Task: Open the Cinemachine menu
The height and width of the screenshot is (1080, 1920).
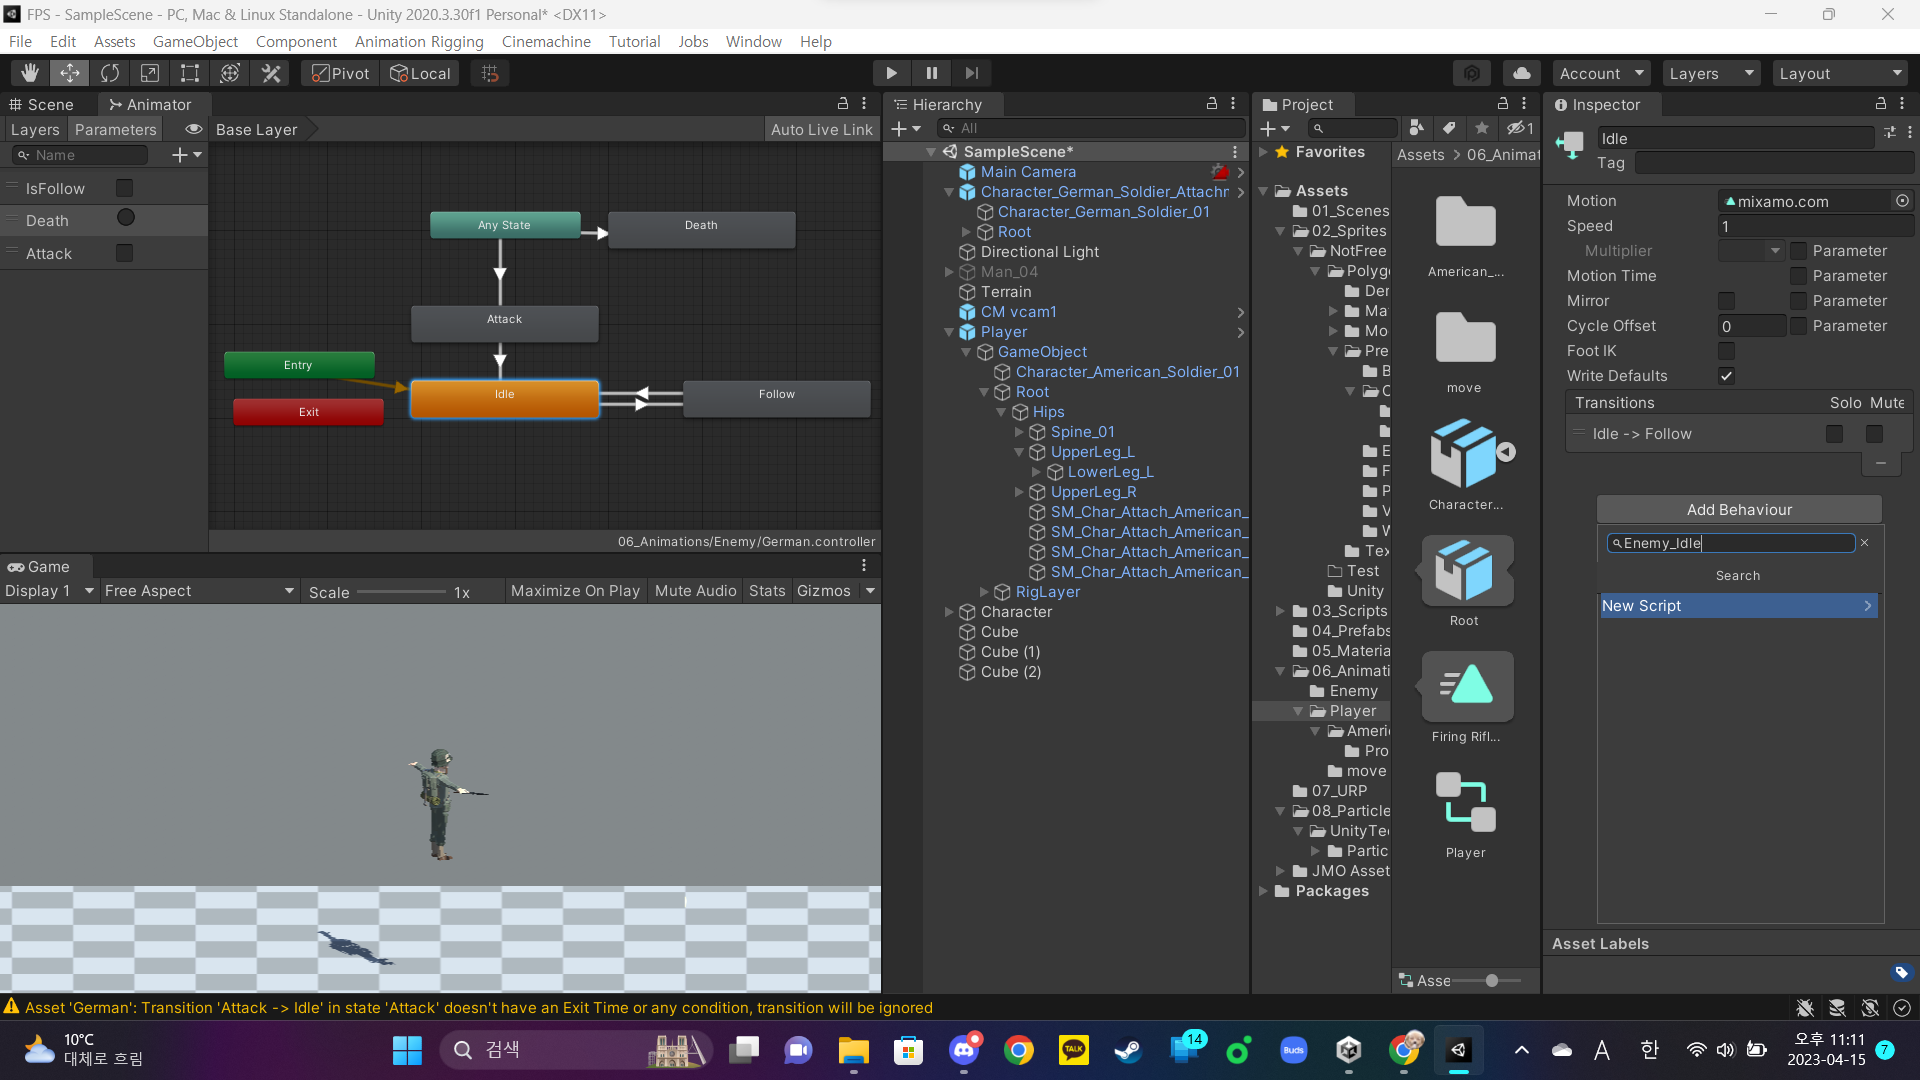Action: 546,41
